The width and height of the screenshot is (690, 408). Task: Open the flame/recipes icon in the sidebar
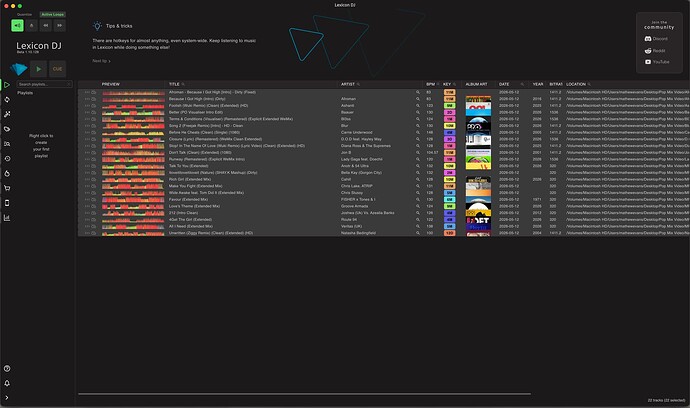pyautogui.click(x=7, y=173)
